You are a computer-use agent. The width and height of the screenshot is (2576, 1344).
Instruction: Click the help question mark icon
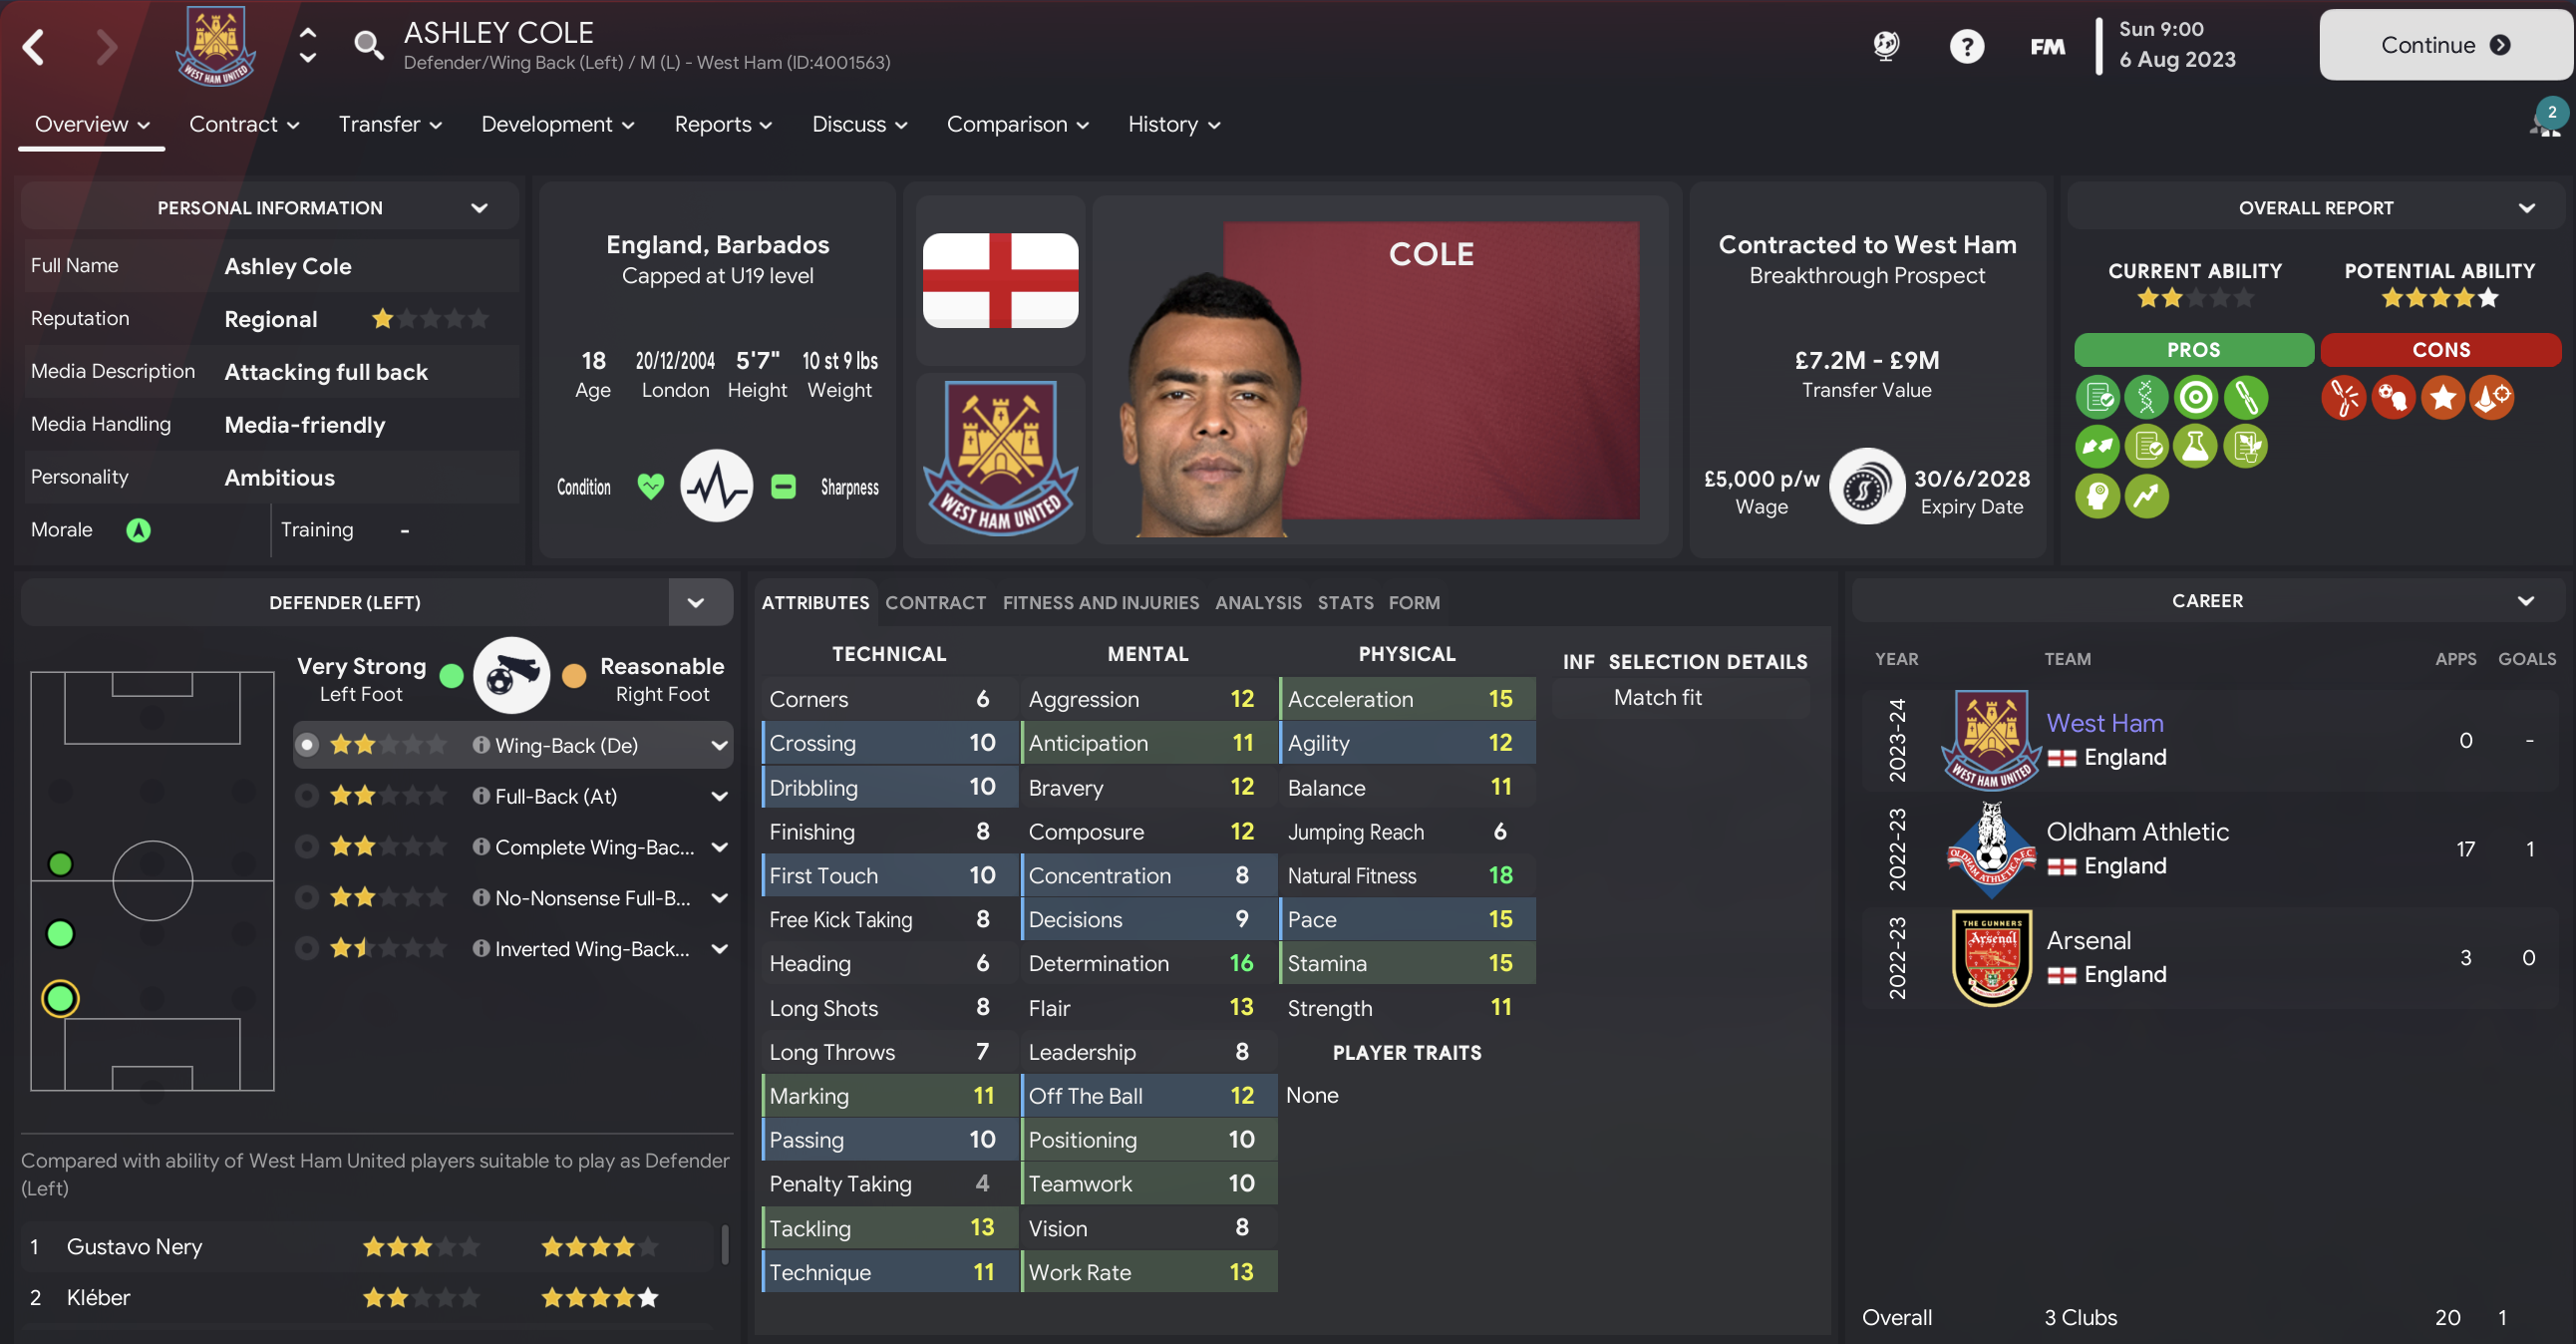(x=1965, y=46)
